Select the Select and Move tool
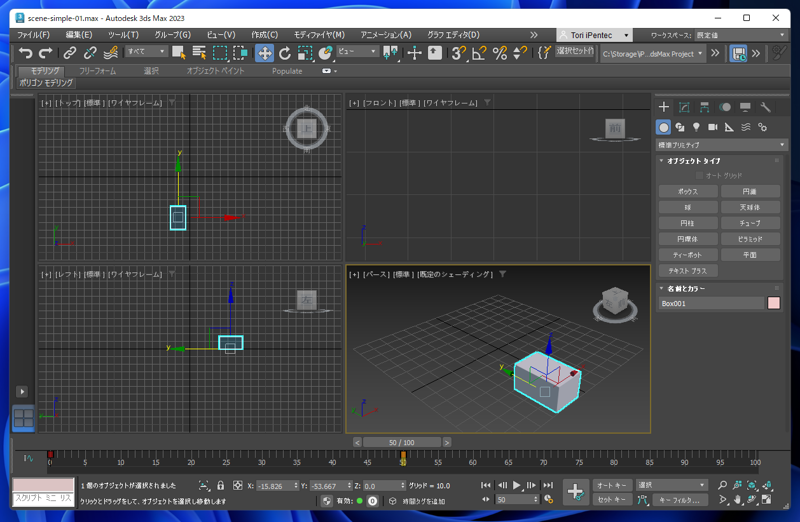The image size is (800, 522). [x=264, y=53]
